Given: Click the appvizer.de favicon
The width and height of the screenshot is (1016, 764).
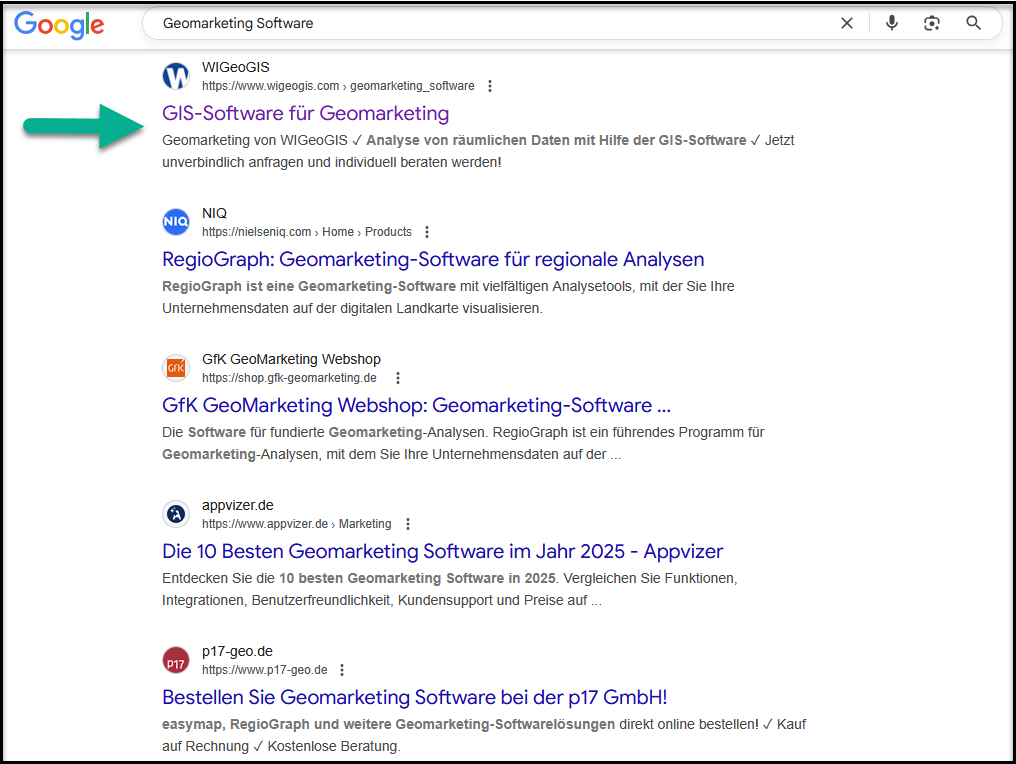Looking at the screenshot, I should click(176, 514).
